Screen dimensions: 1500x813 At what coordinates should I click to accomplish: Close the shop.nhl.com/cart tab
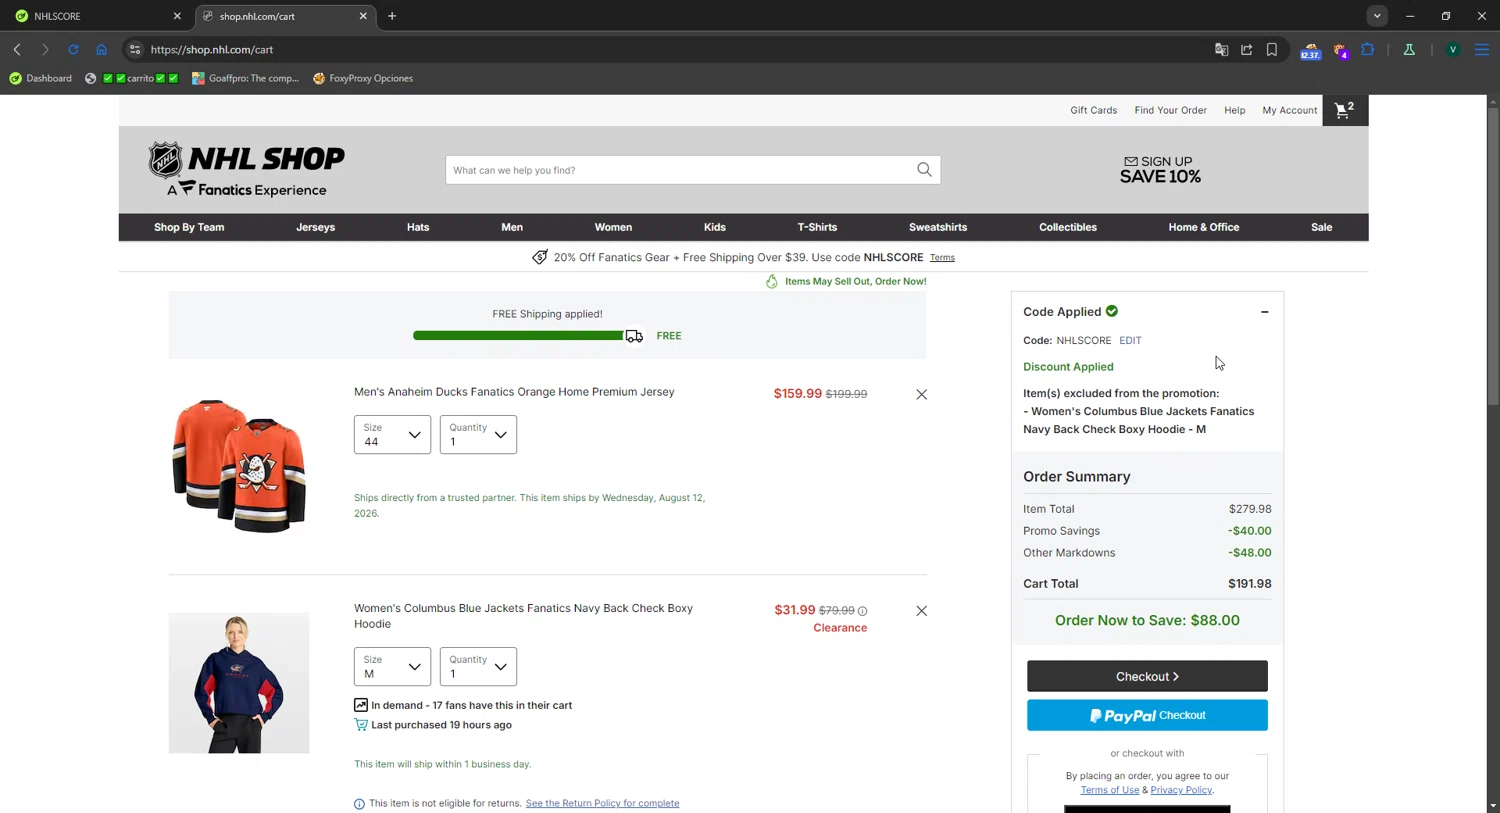click(363, 16)
